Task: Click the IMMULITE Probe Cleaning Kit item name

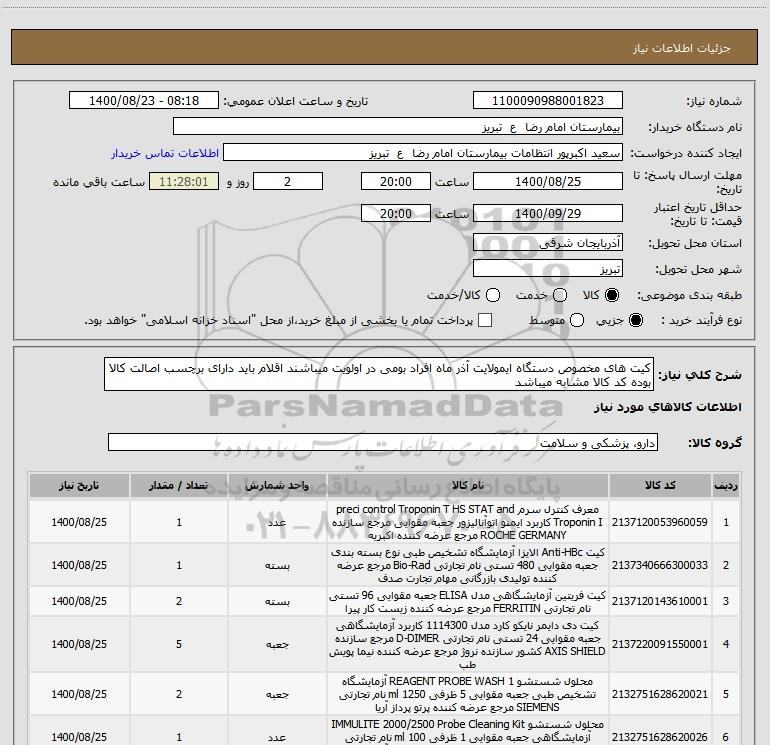Action: [468, 732]
